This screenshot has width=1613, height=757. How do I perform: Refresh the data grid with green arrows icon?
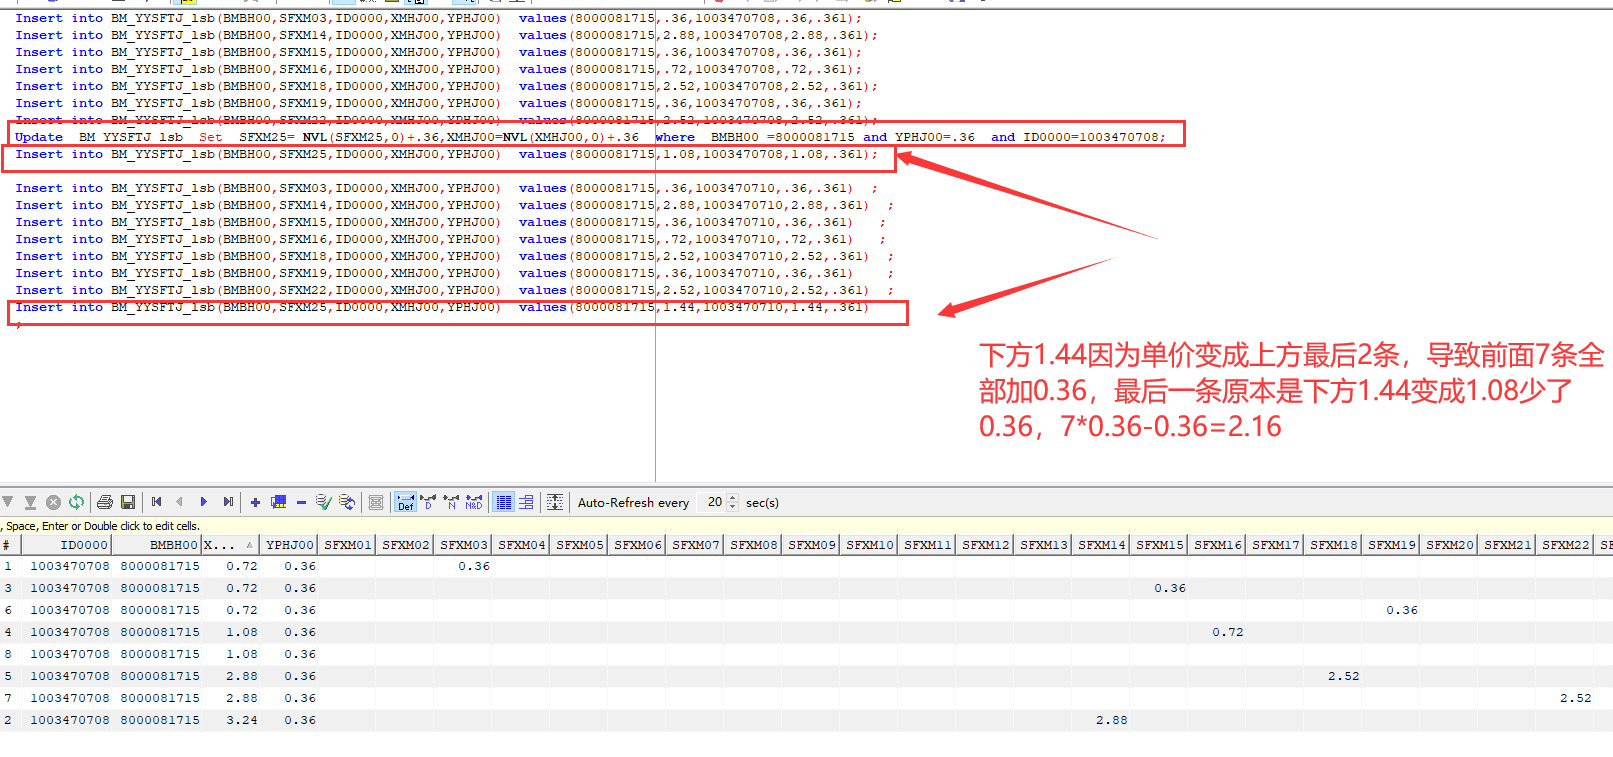(x=76, y=502)
